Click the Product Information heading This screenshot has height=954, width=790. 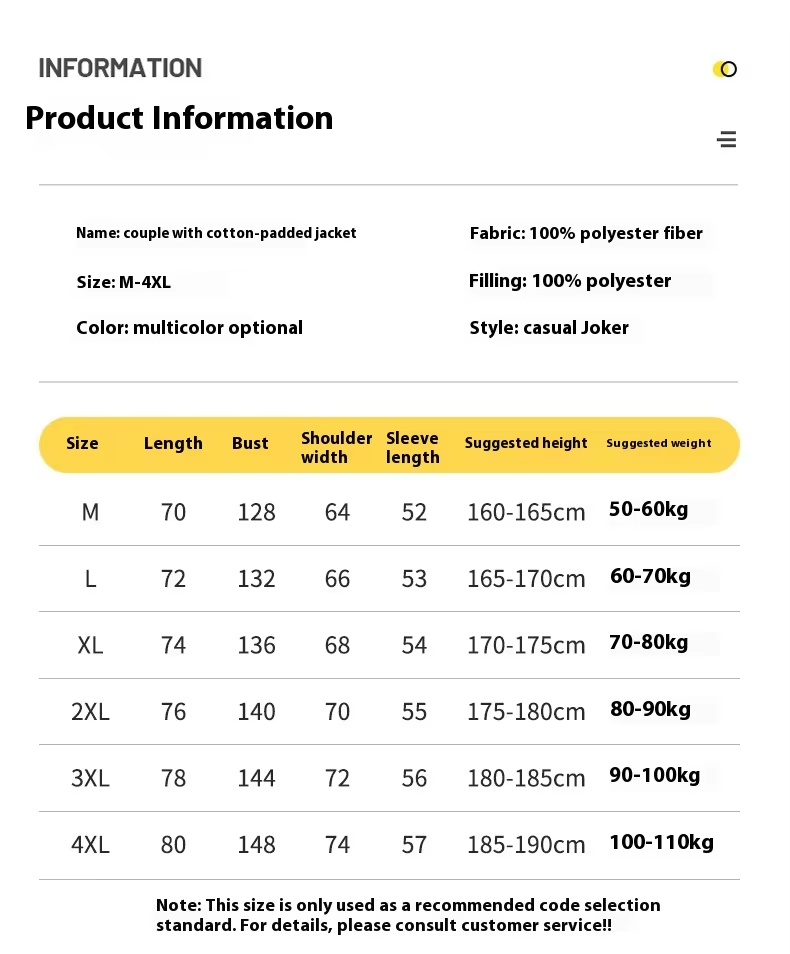pyautogui.click(x=179, y=118)
